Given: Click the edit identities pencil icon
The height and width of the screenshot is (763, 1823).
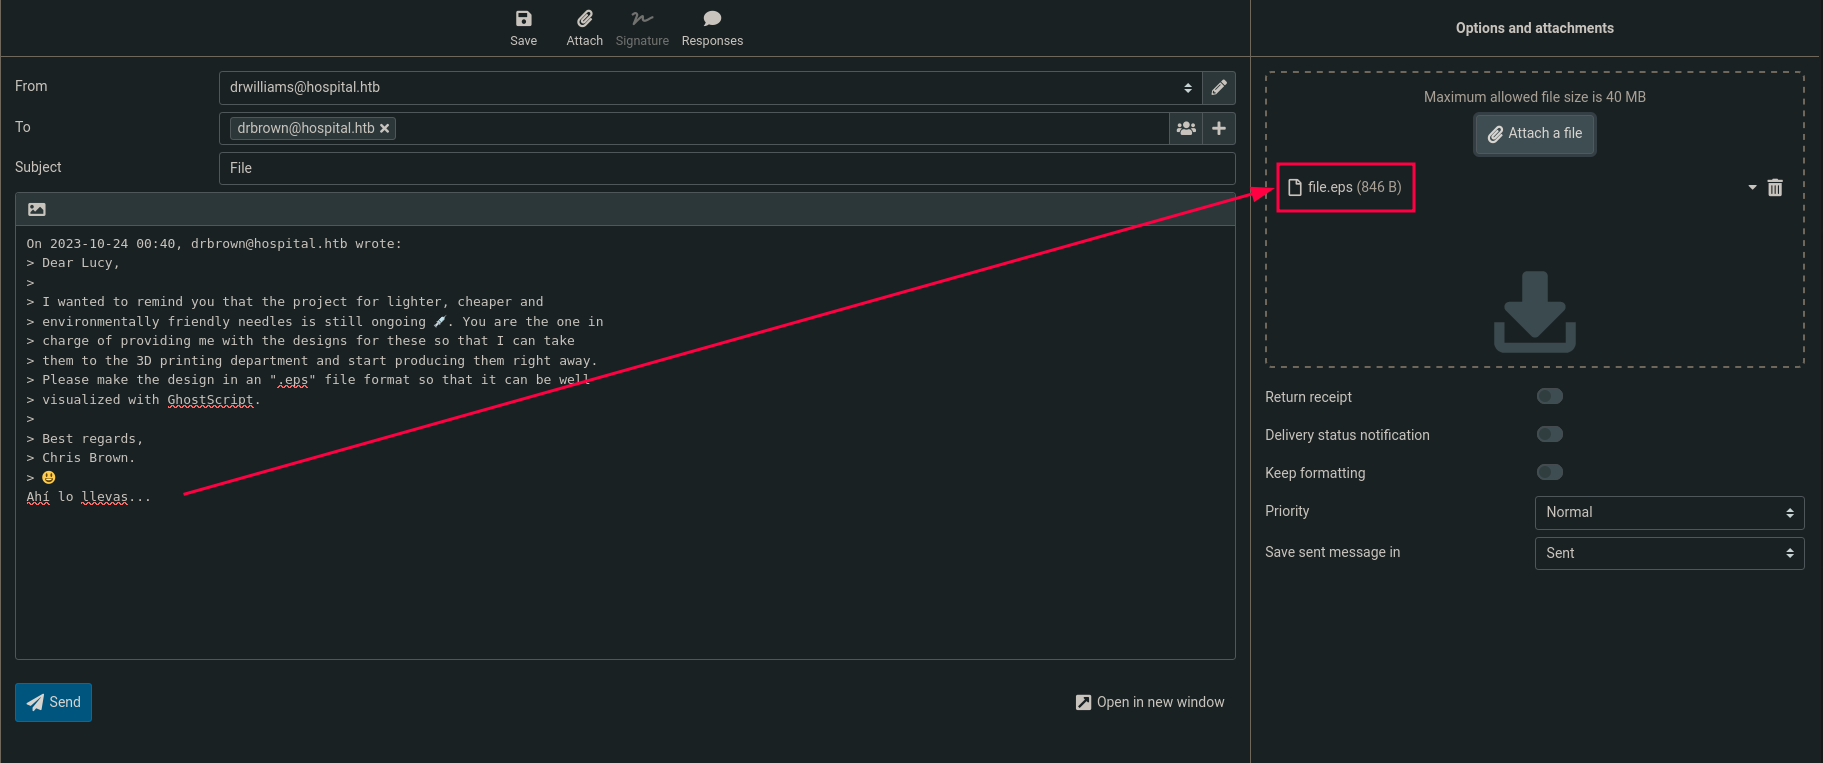Looking at the screenshot, I should [1219, 88].
